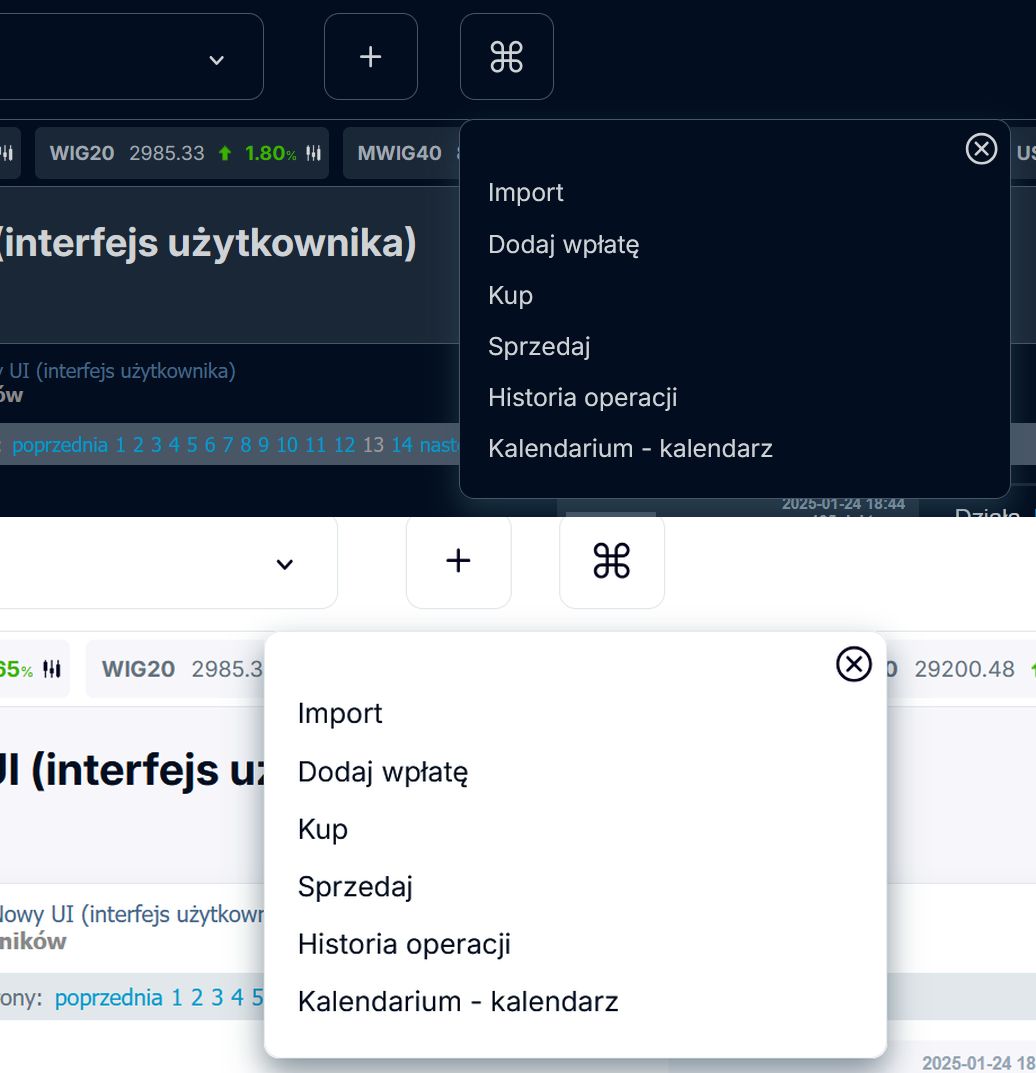
Task: Click the plus button in dark theme header
Action: 370,57
